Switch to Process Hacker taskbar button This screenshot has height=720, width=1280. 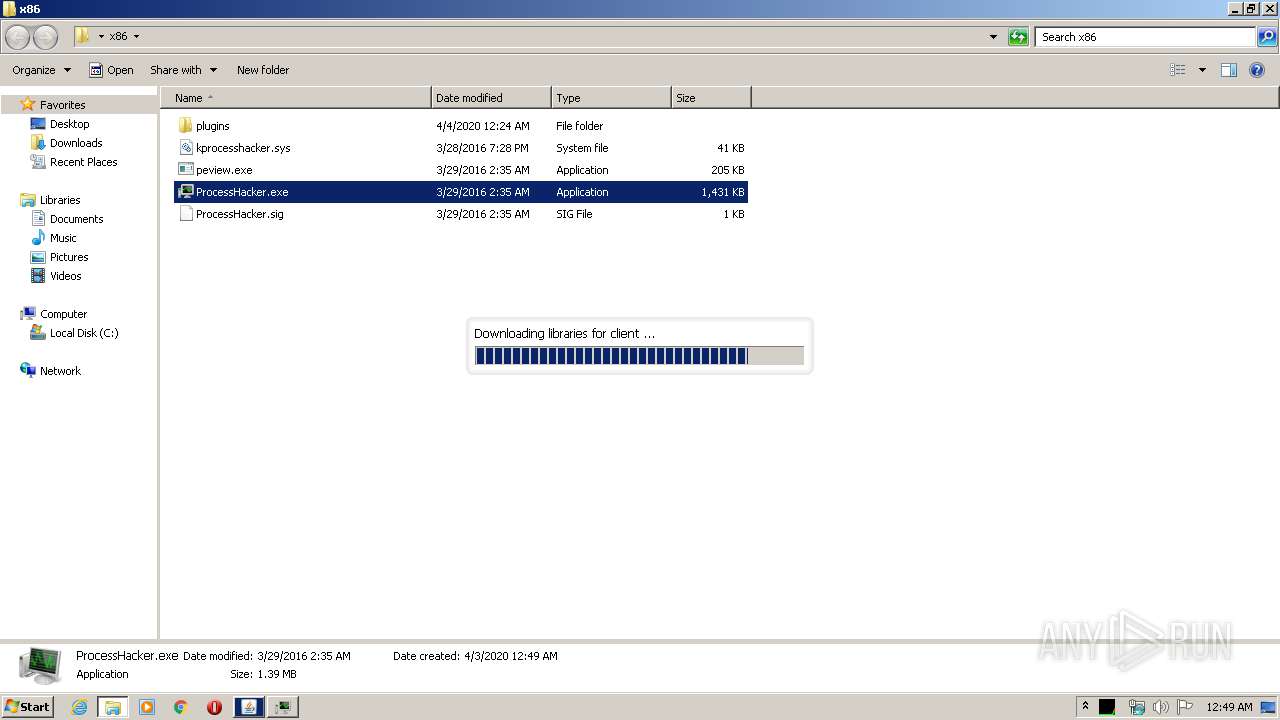pyautogui.click(x=283, y=707)
